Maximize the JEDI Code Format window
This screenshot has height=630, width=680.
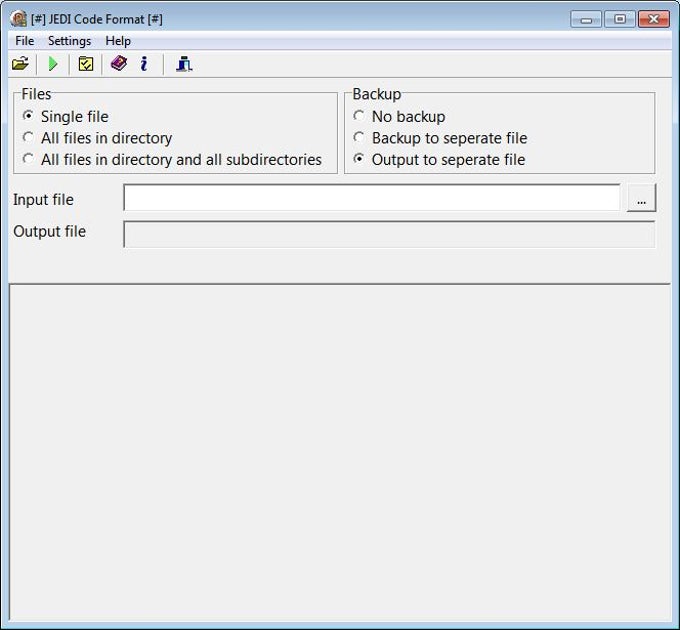pos(619,19)
